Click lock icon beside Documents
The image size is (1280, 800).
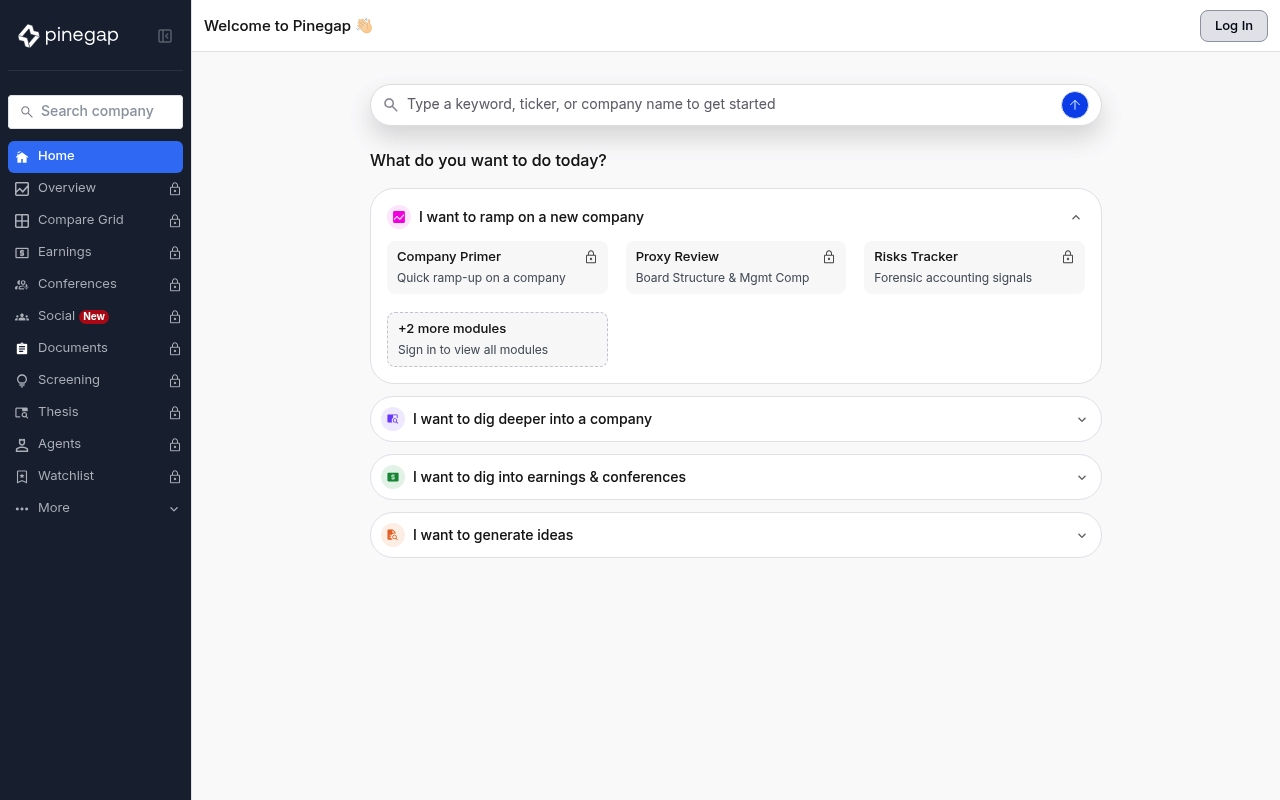coord(175,349)
